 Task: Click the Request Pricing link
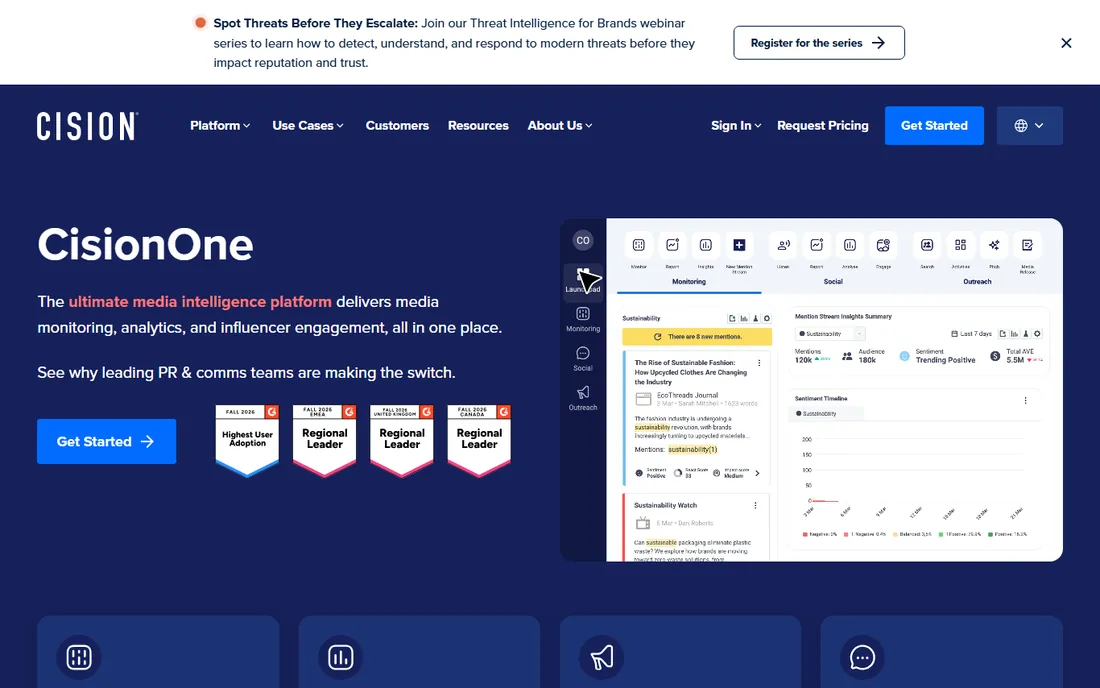click(823, 126)
